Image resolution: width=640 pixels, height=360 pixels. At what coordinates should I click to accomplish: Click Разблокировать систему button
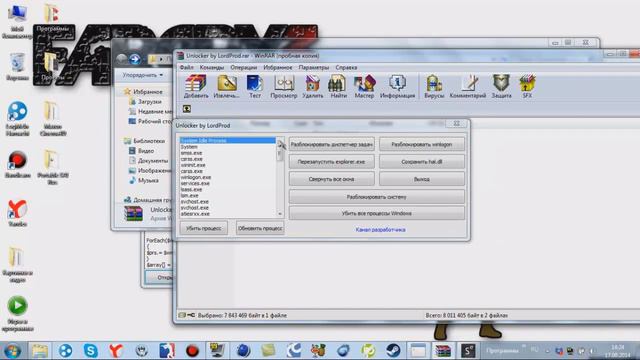coord(376,197)
